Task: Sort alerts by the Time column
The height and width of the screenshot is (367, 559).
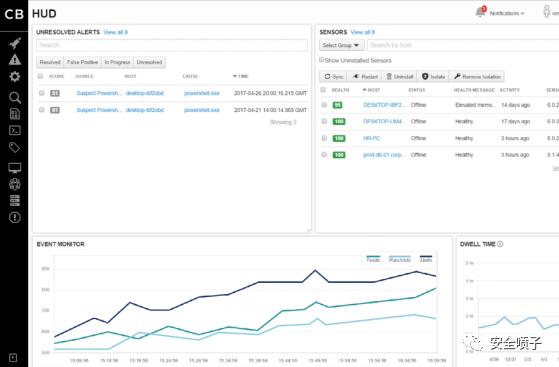Action: (241, 76)
